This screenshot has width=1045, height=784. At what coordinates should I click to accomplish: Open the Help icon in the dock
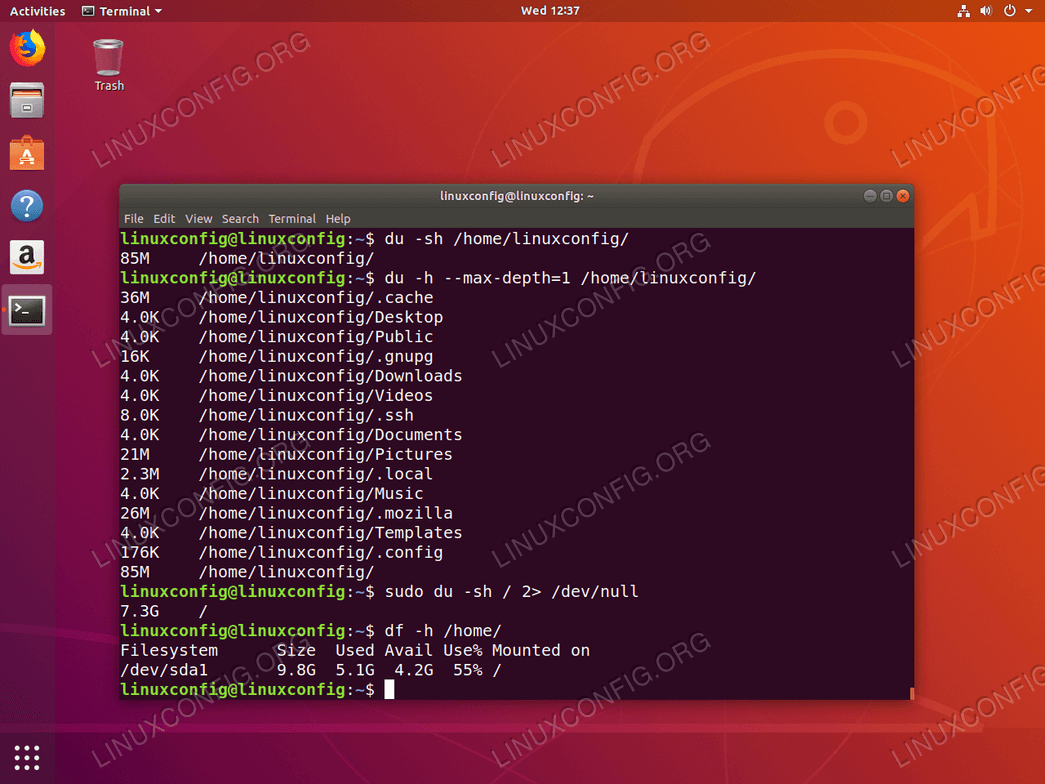[x=27, y=206]
